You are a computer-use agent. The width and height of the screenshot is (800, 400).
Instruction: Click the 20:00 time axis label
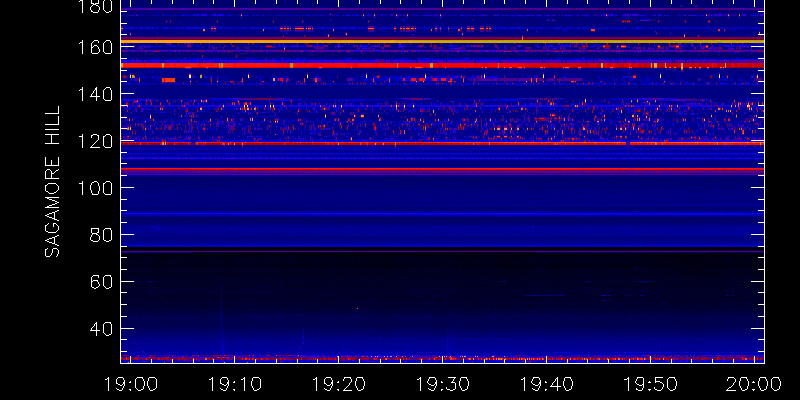(755, 384)
